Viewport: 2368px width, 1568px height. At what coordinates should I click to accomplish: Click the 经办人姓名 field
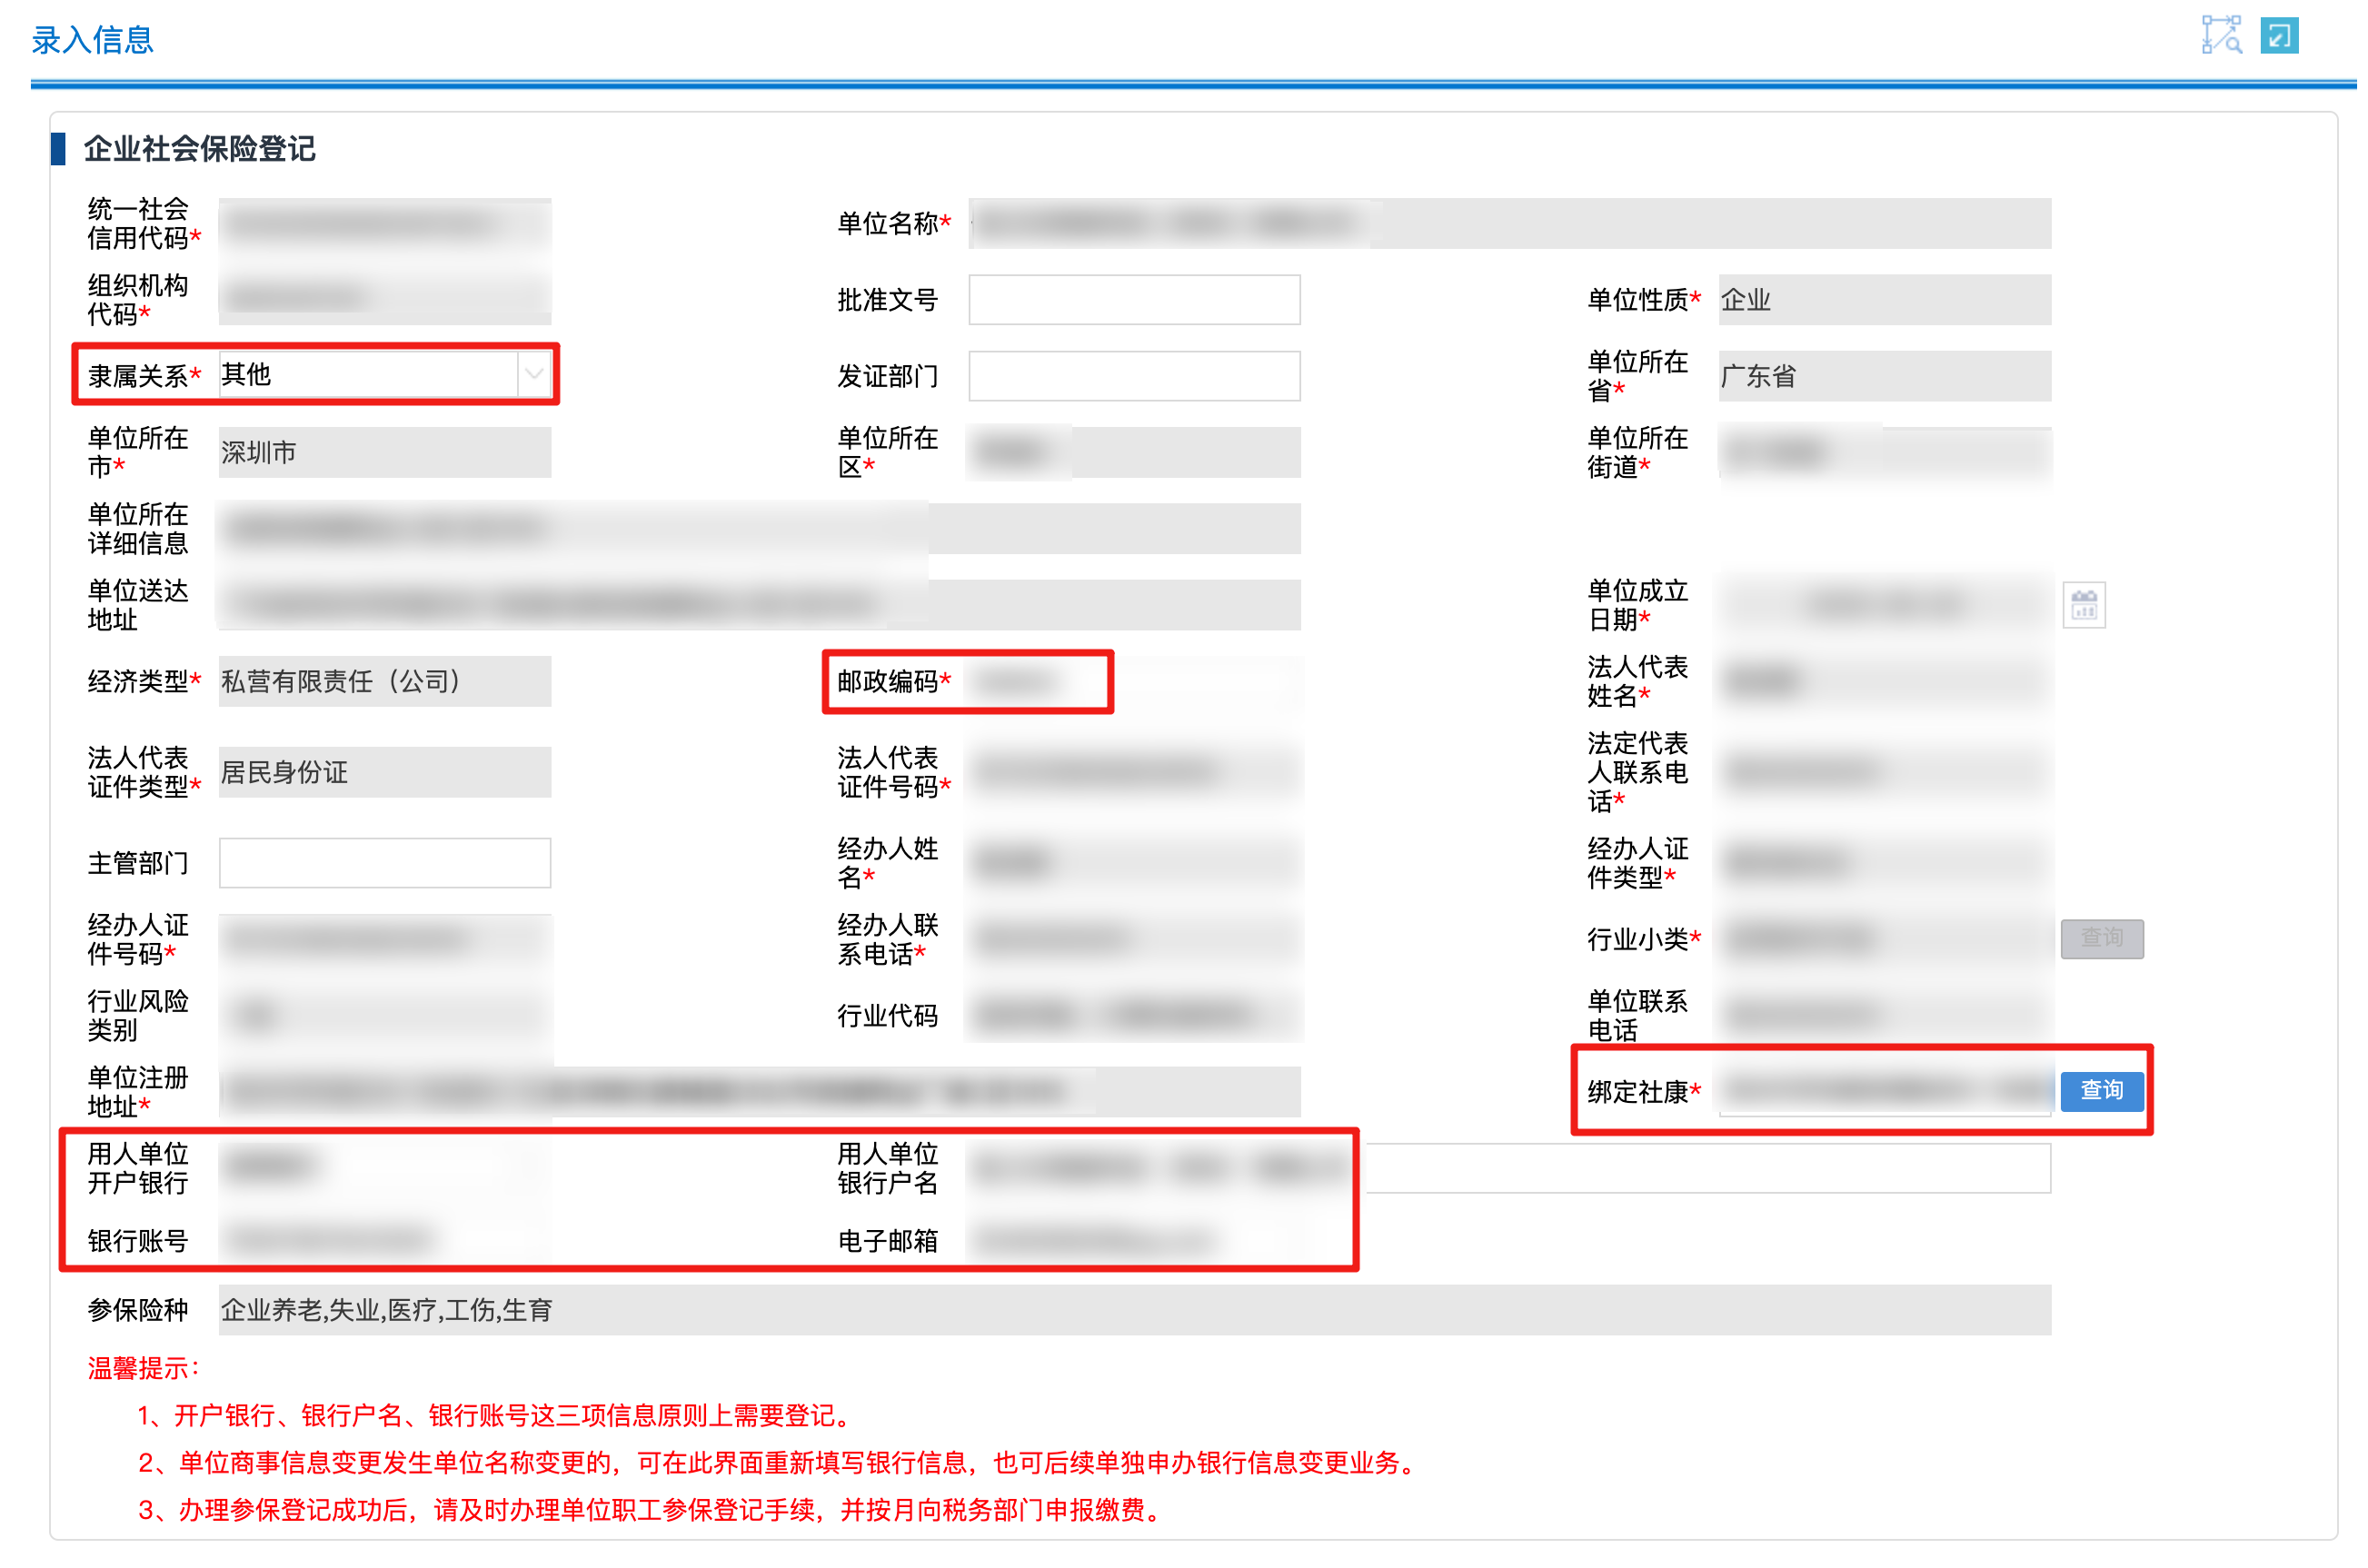point(1134,862)
